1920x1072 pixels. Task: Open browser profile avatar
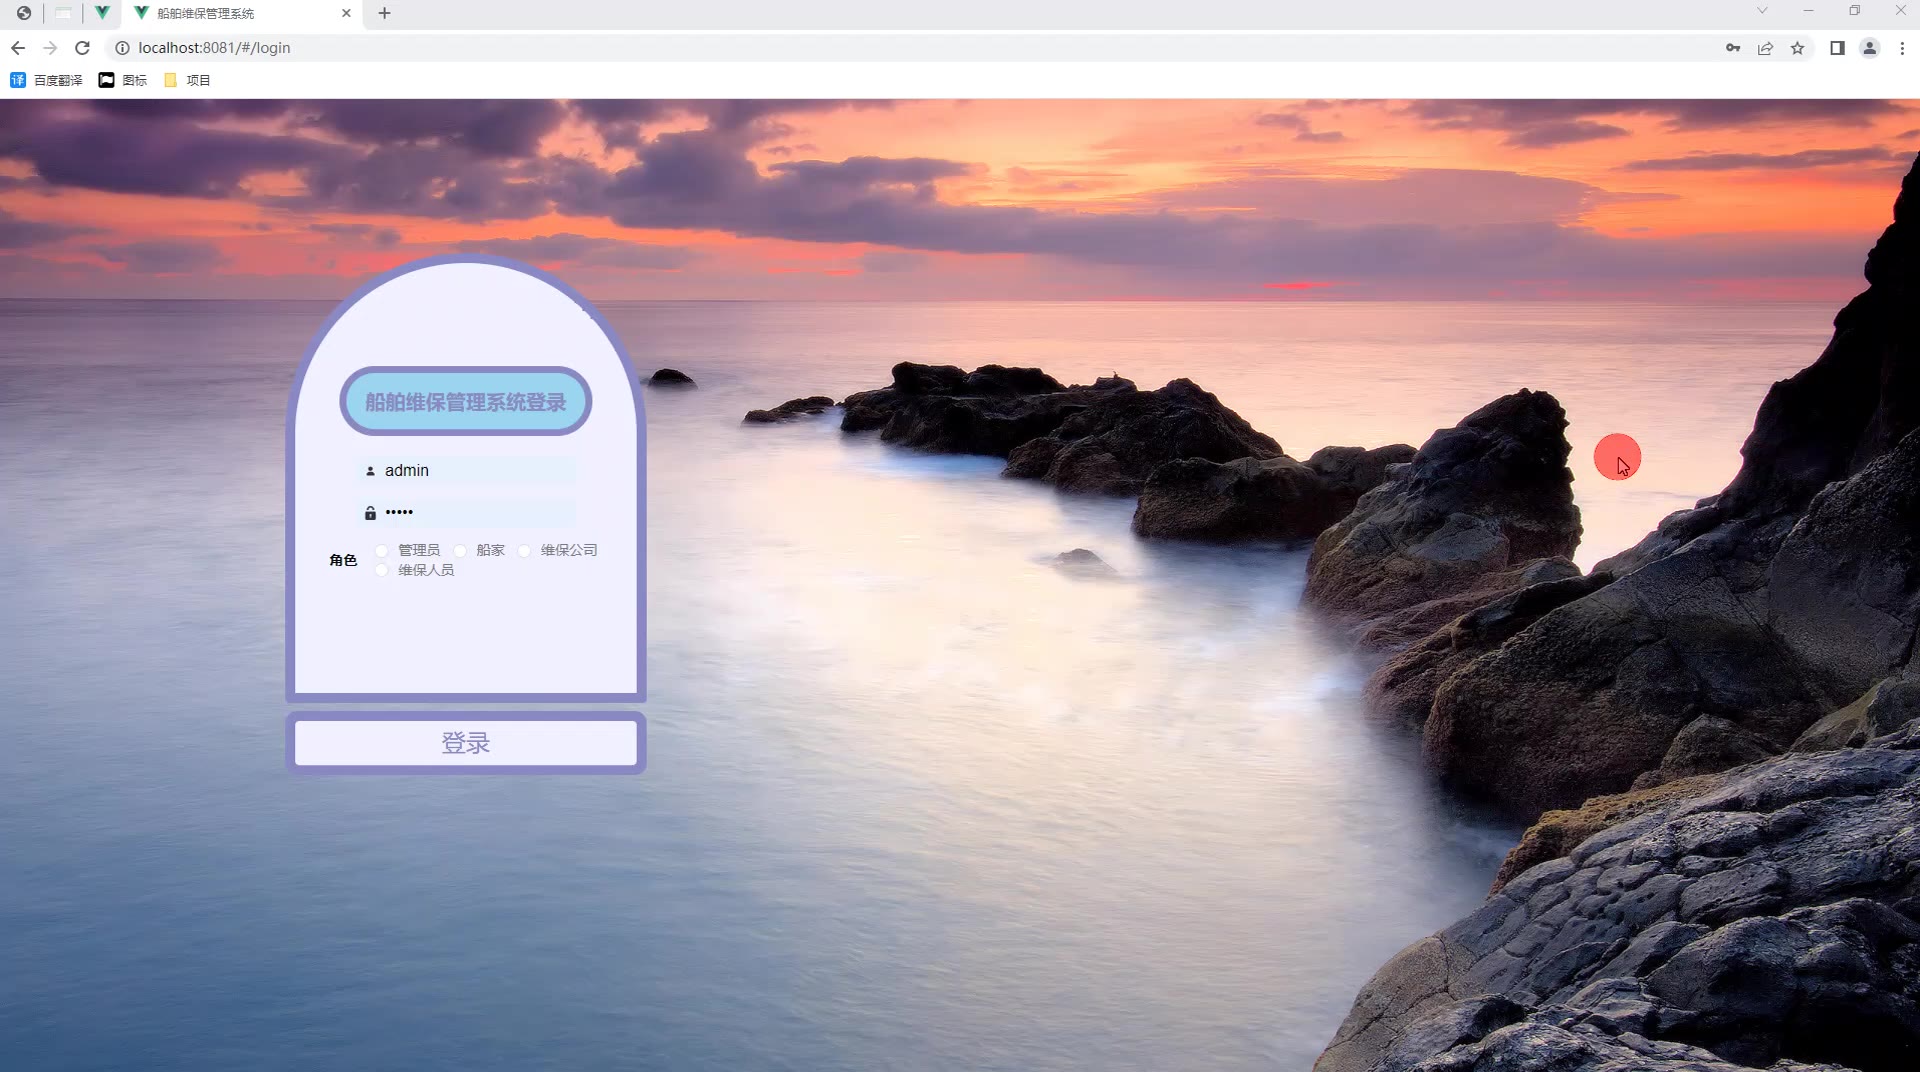pos(1869,48)
